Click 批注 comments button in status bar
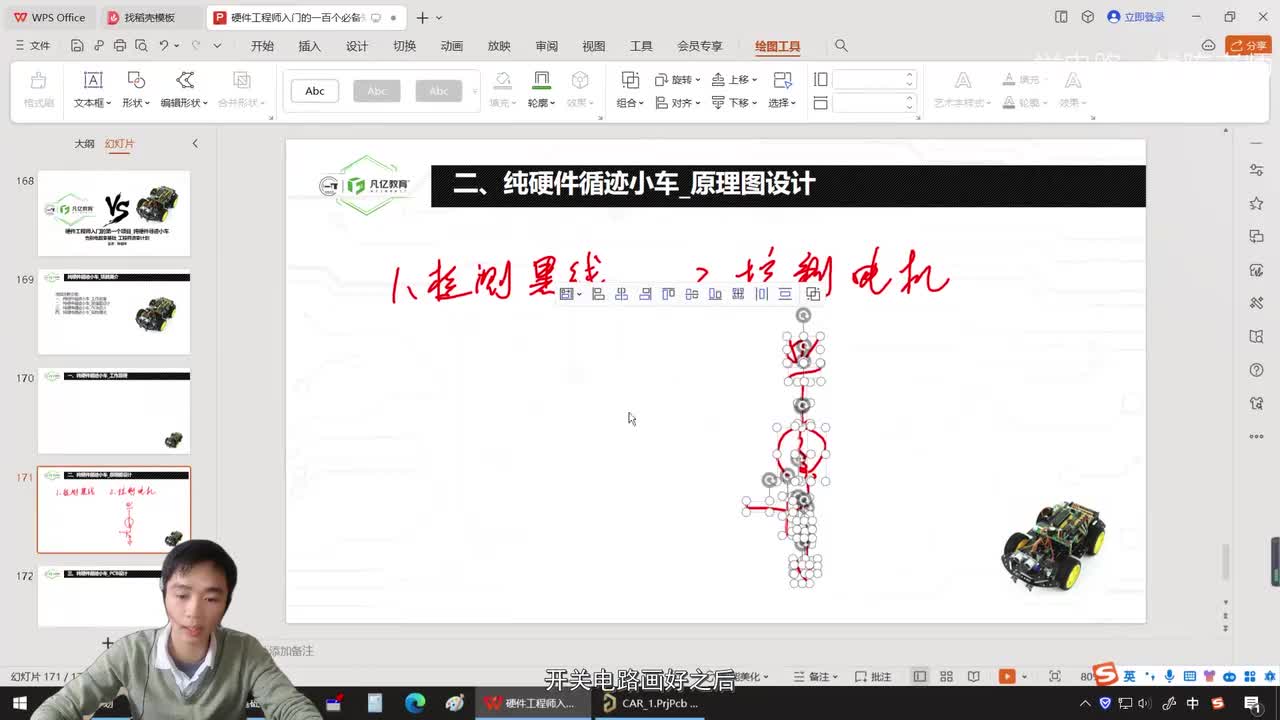Screen dimensions: 1280x720 [x=872, y=677]
